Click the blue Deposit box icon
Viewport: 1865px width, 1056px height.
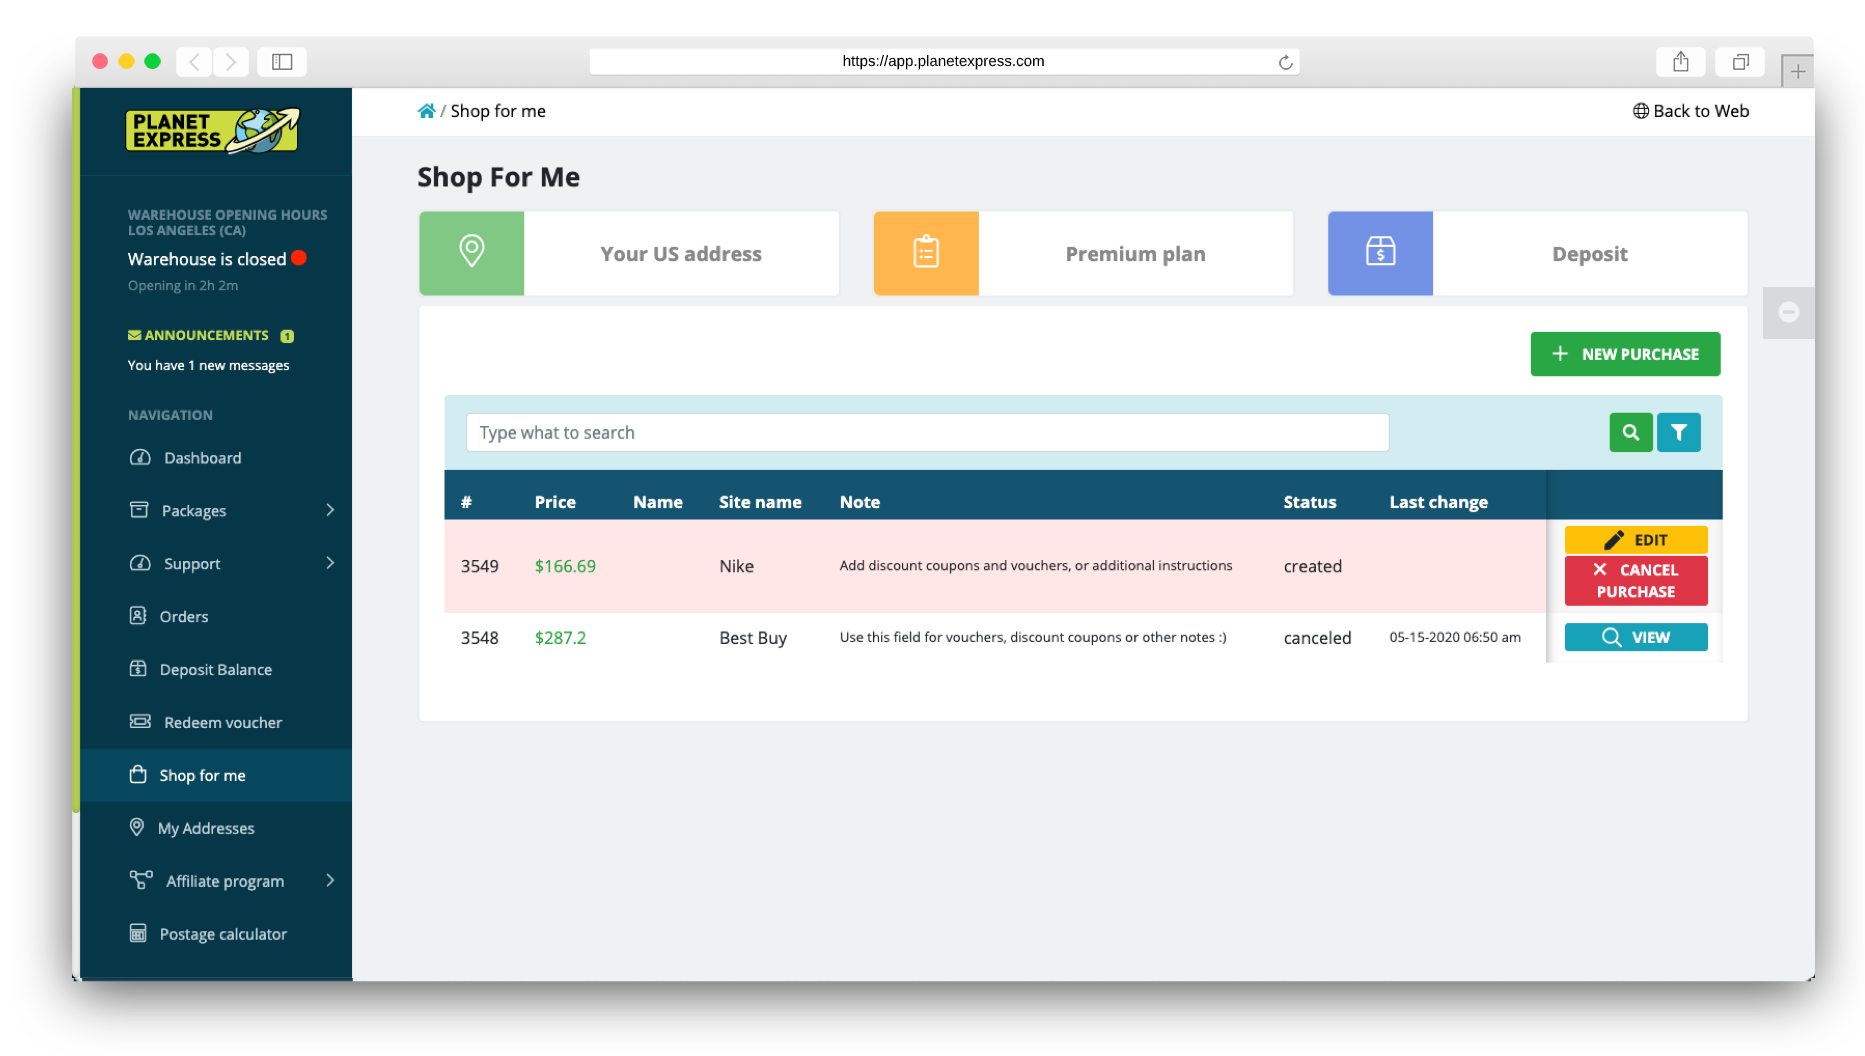(x=1380, y=253)
